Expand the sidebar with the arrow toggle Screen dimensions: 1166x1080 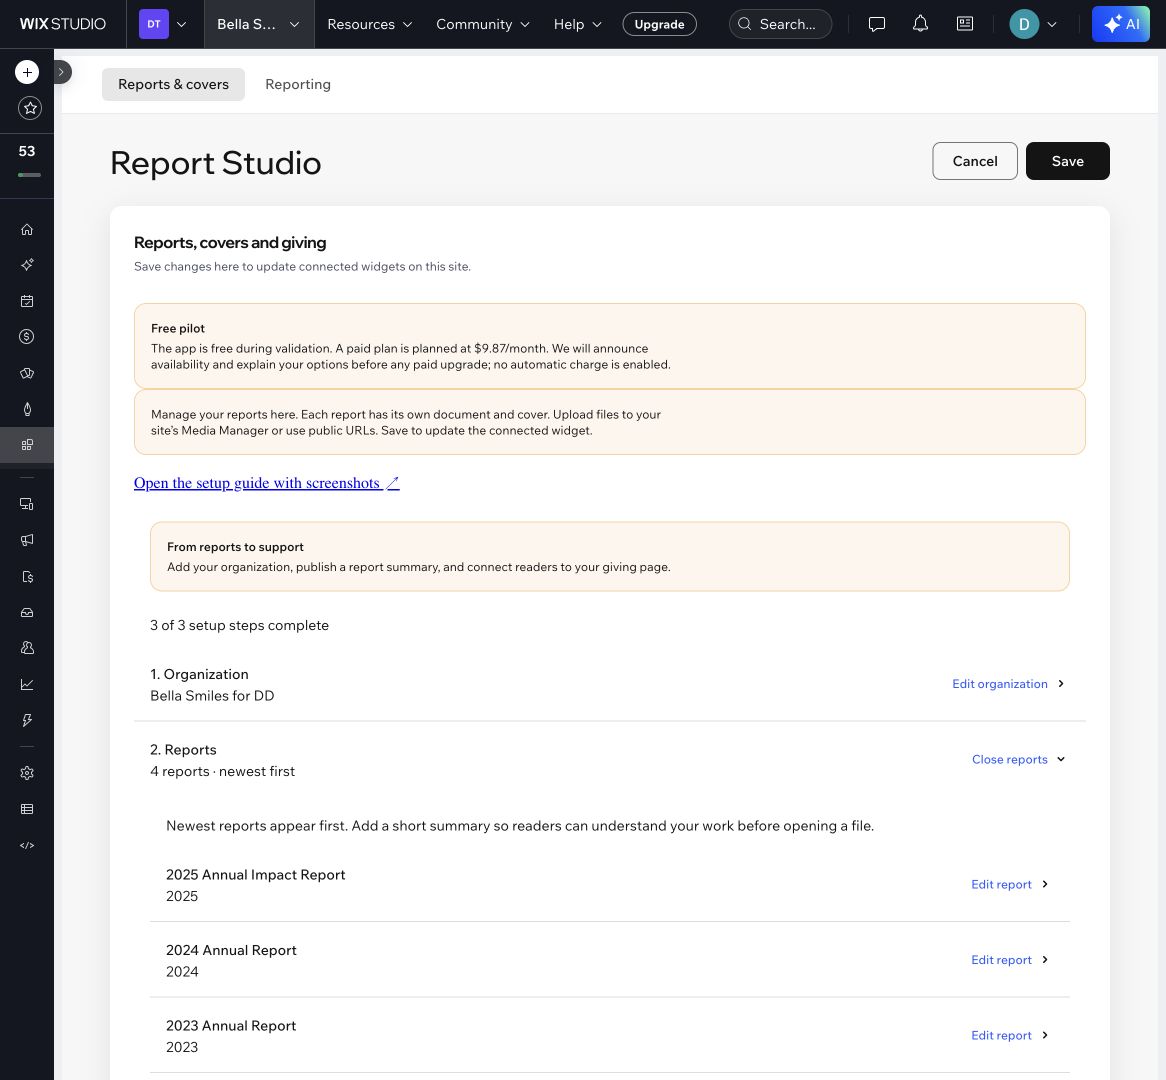62,72
